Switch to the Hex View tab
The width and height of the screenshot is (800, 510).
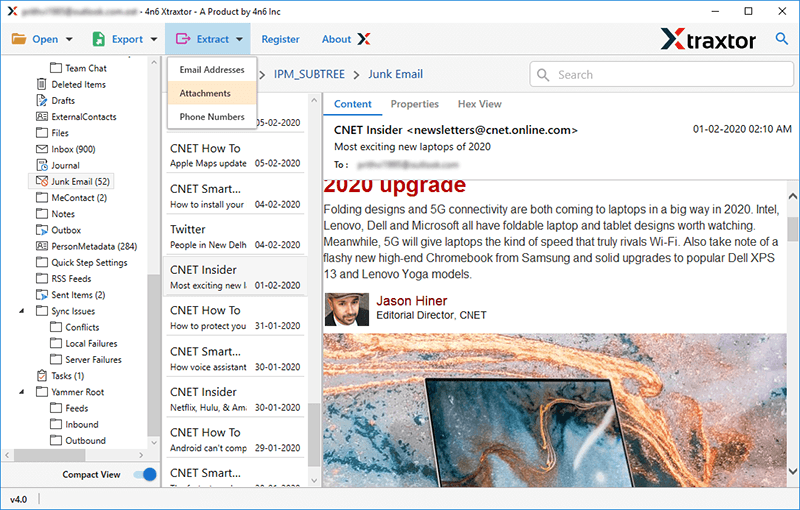click(x=479, y=104)
